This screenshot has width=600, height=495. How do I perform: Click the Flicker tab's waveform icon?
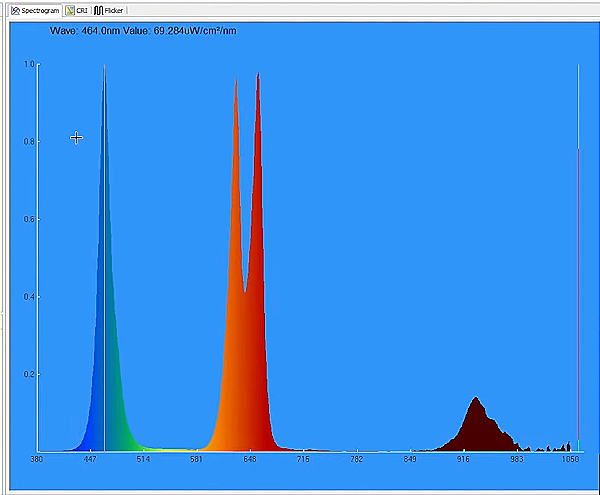98,10
